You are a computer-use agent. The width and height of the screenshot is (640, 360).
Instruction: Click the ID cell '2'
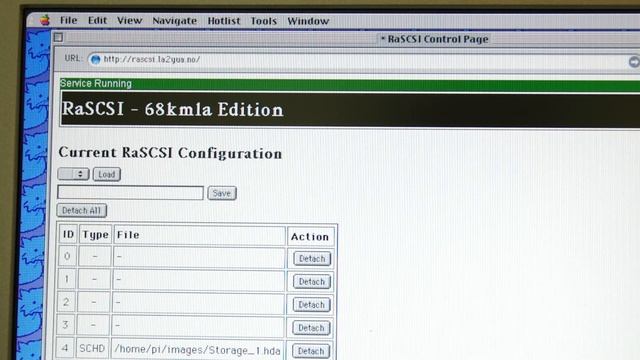tap(66, 302)
